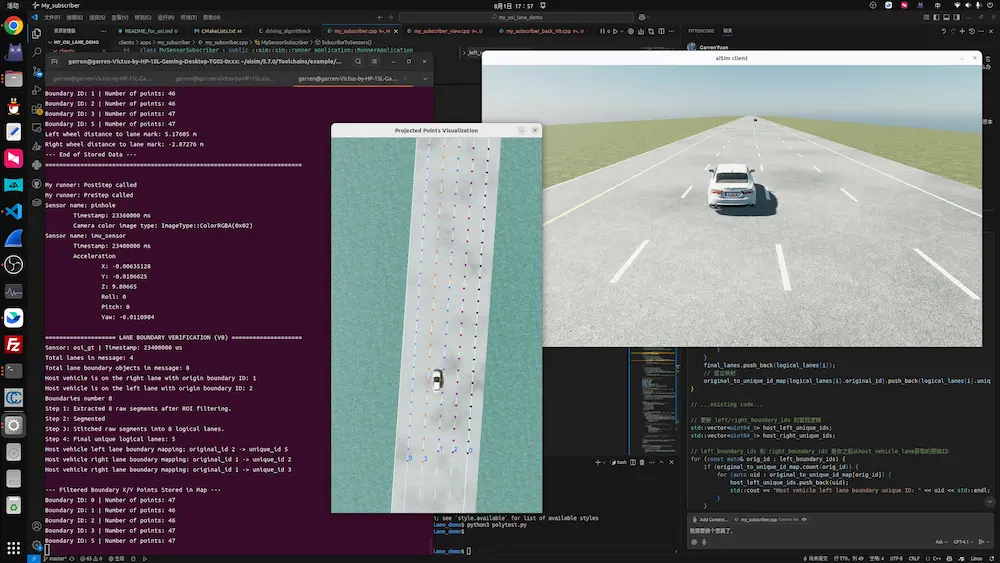Viewport: 1000px width, 563px height.
Task: Click CRLF line ending in status bar
Action: pyautogui.click(x=914, y=559)
